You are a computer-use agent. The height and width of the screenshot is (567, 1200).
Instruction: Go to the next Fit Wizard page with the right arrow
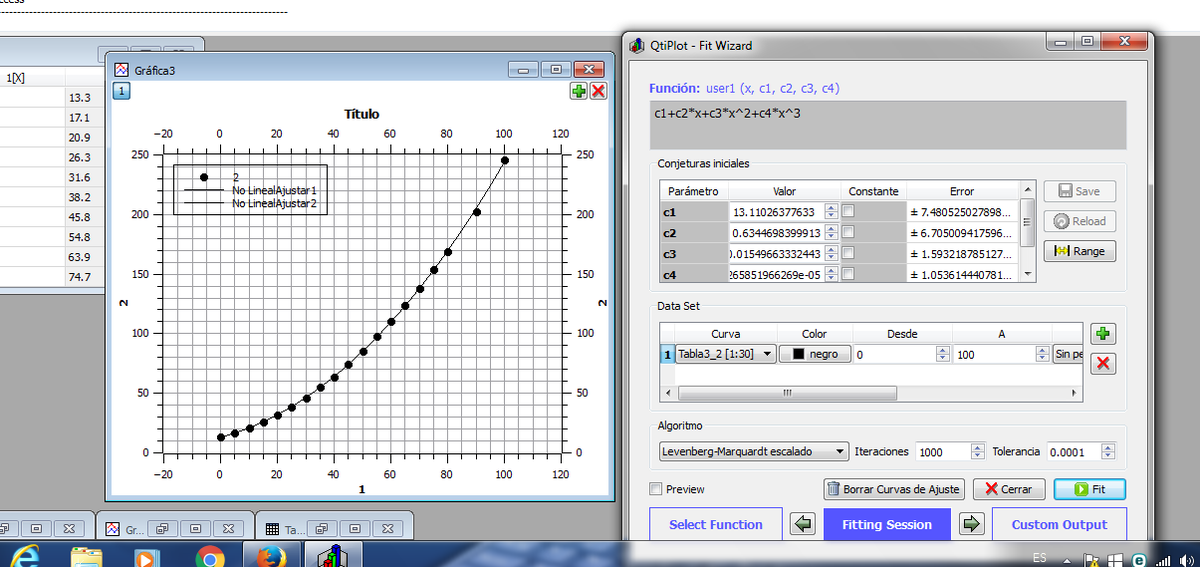972,524
